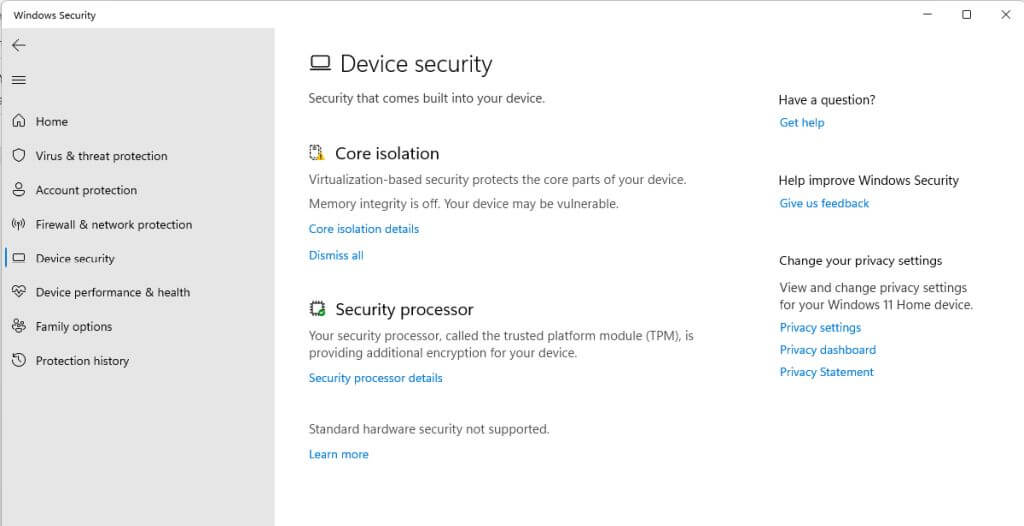Click the Security processor chip icon
Screen dimensions: 1024x526
[318, 309]
